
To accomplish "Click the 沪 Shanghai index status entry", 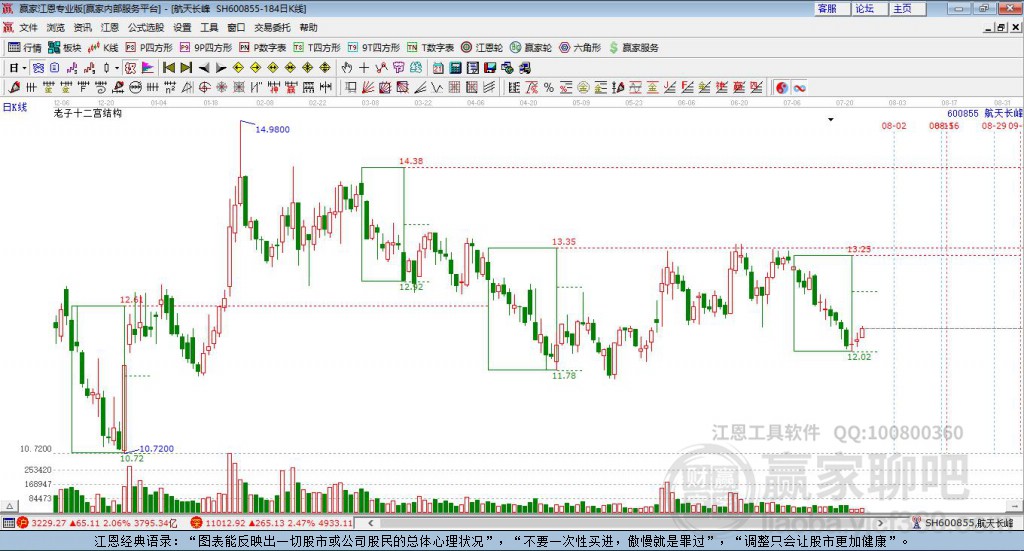I will 98,523.
